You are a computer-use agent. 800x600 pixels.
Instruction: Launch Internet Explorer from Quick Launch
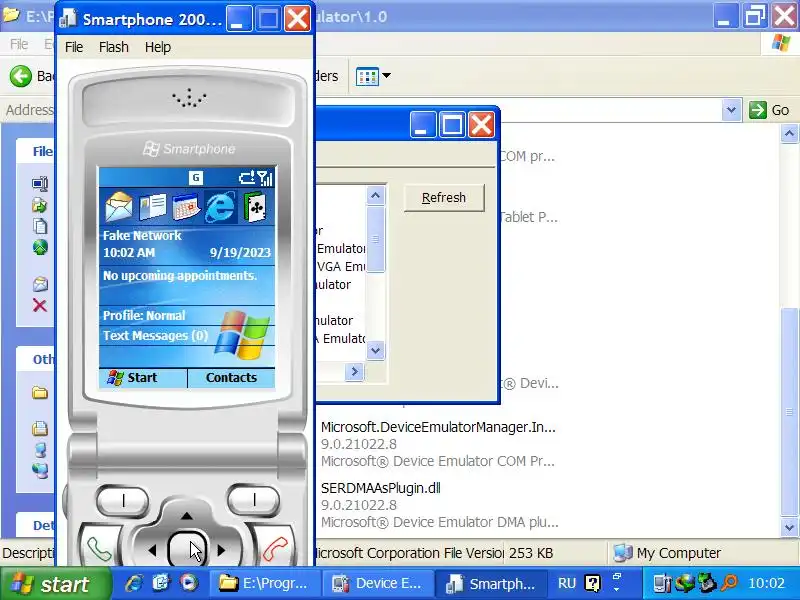pos(134,583)
